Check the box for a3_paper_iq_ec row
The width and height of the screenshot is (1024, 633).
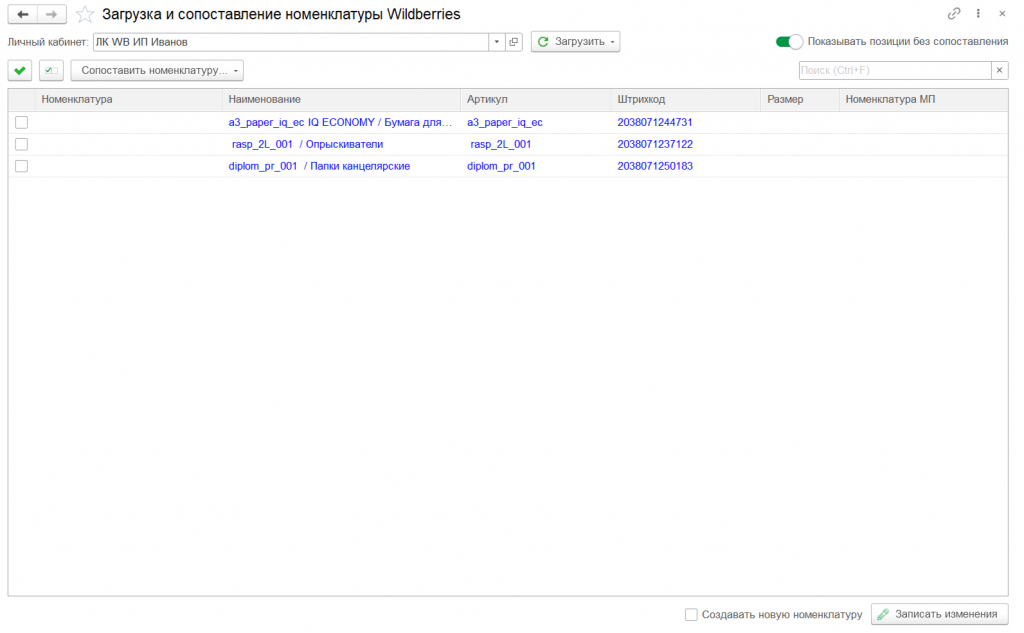pyautogui.click(x=21, y=122)
